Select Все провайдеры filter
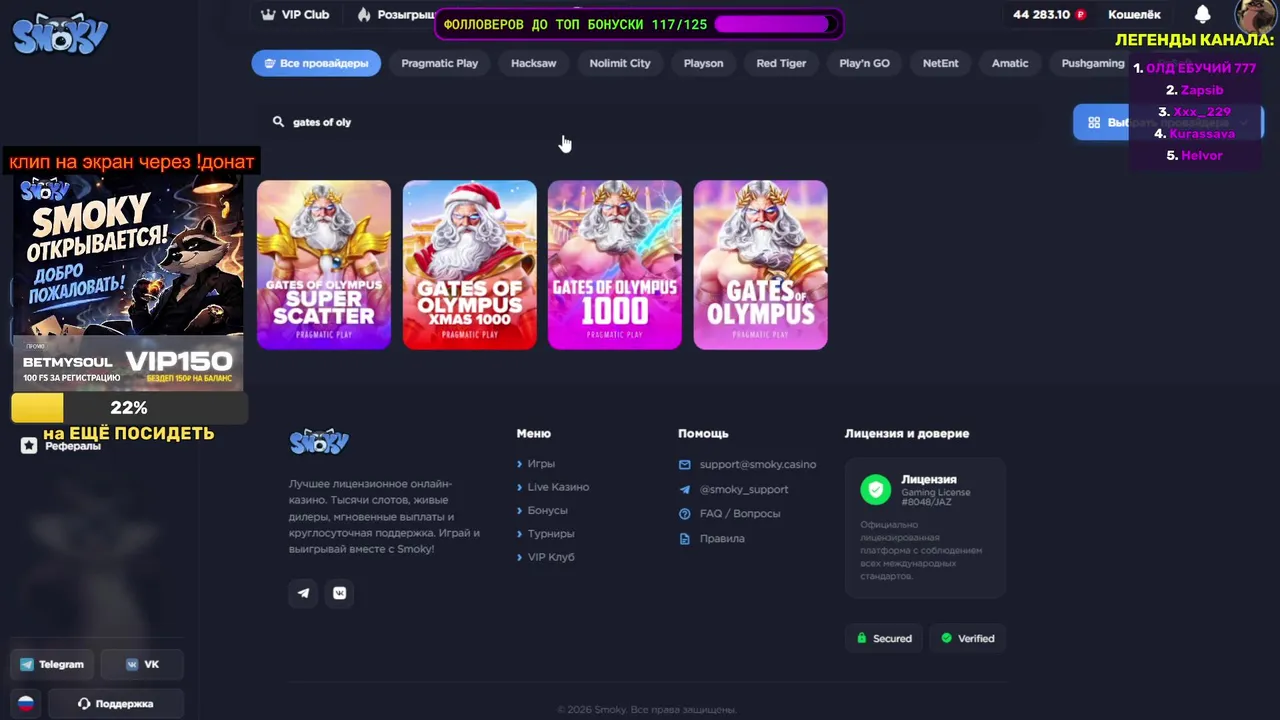The image size is (1280, 720). click(316, 63)
